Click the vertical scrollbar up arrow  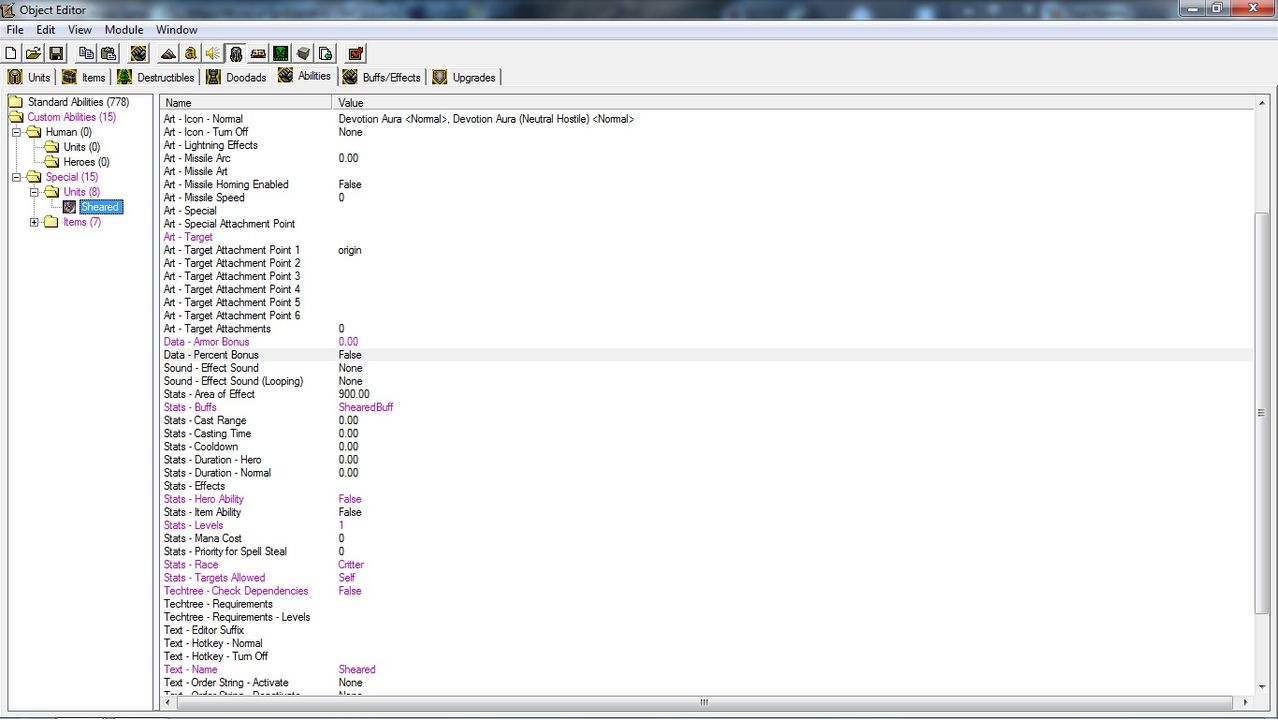[1262, 103]
